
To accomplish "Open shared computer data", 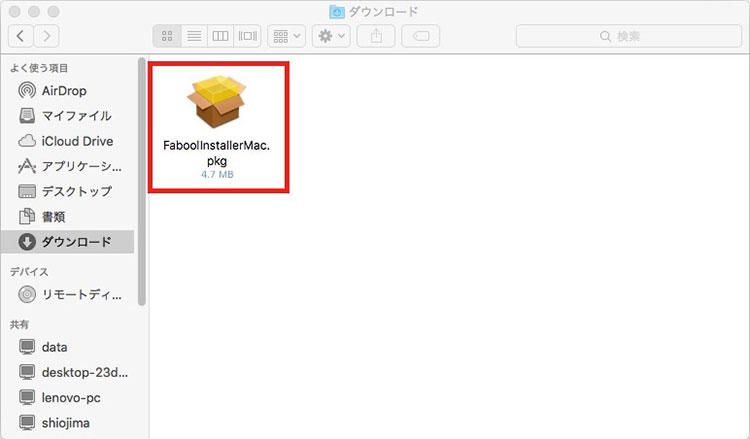I will 67,347.
